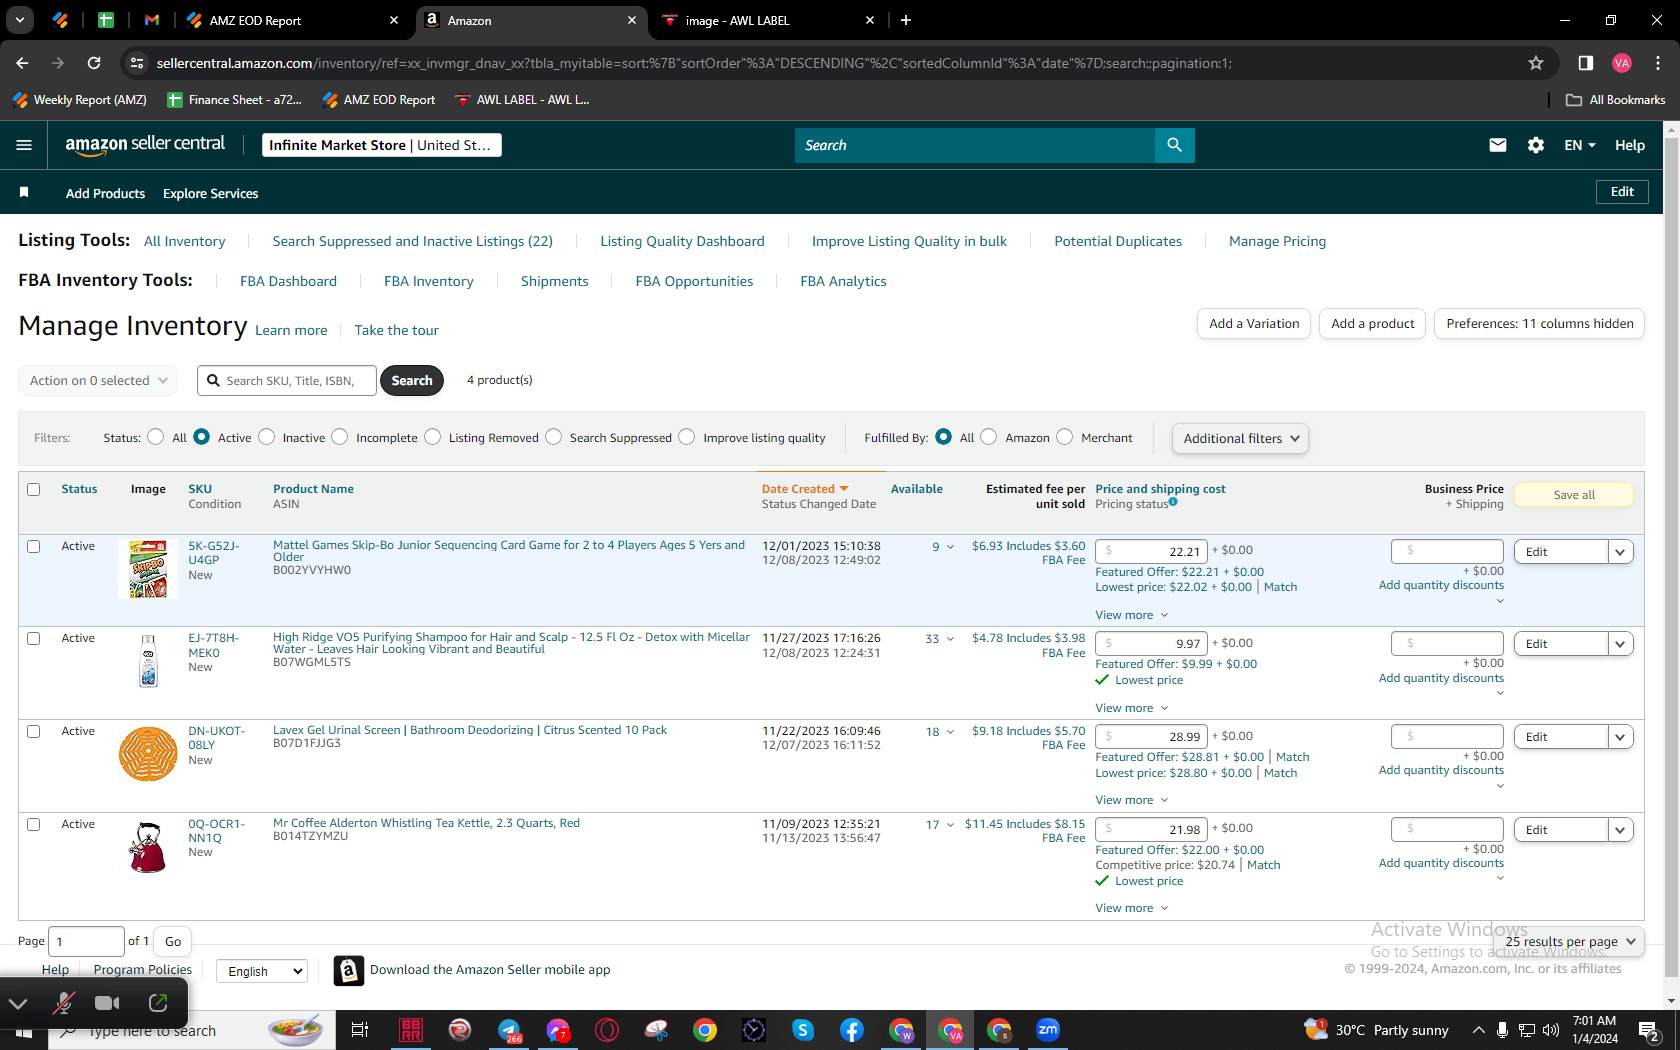Image resolution: width=1680 pixels, height=1050 pixels.
Task: Open Zoom from the taskbar
Action: click(x=1048, y=1030)
